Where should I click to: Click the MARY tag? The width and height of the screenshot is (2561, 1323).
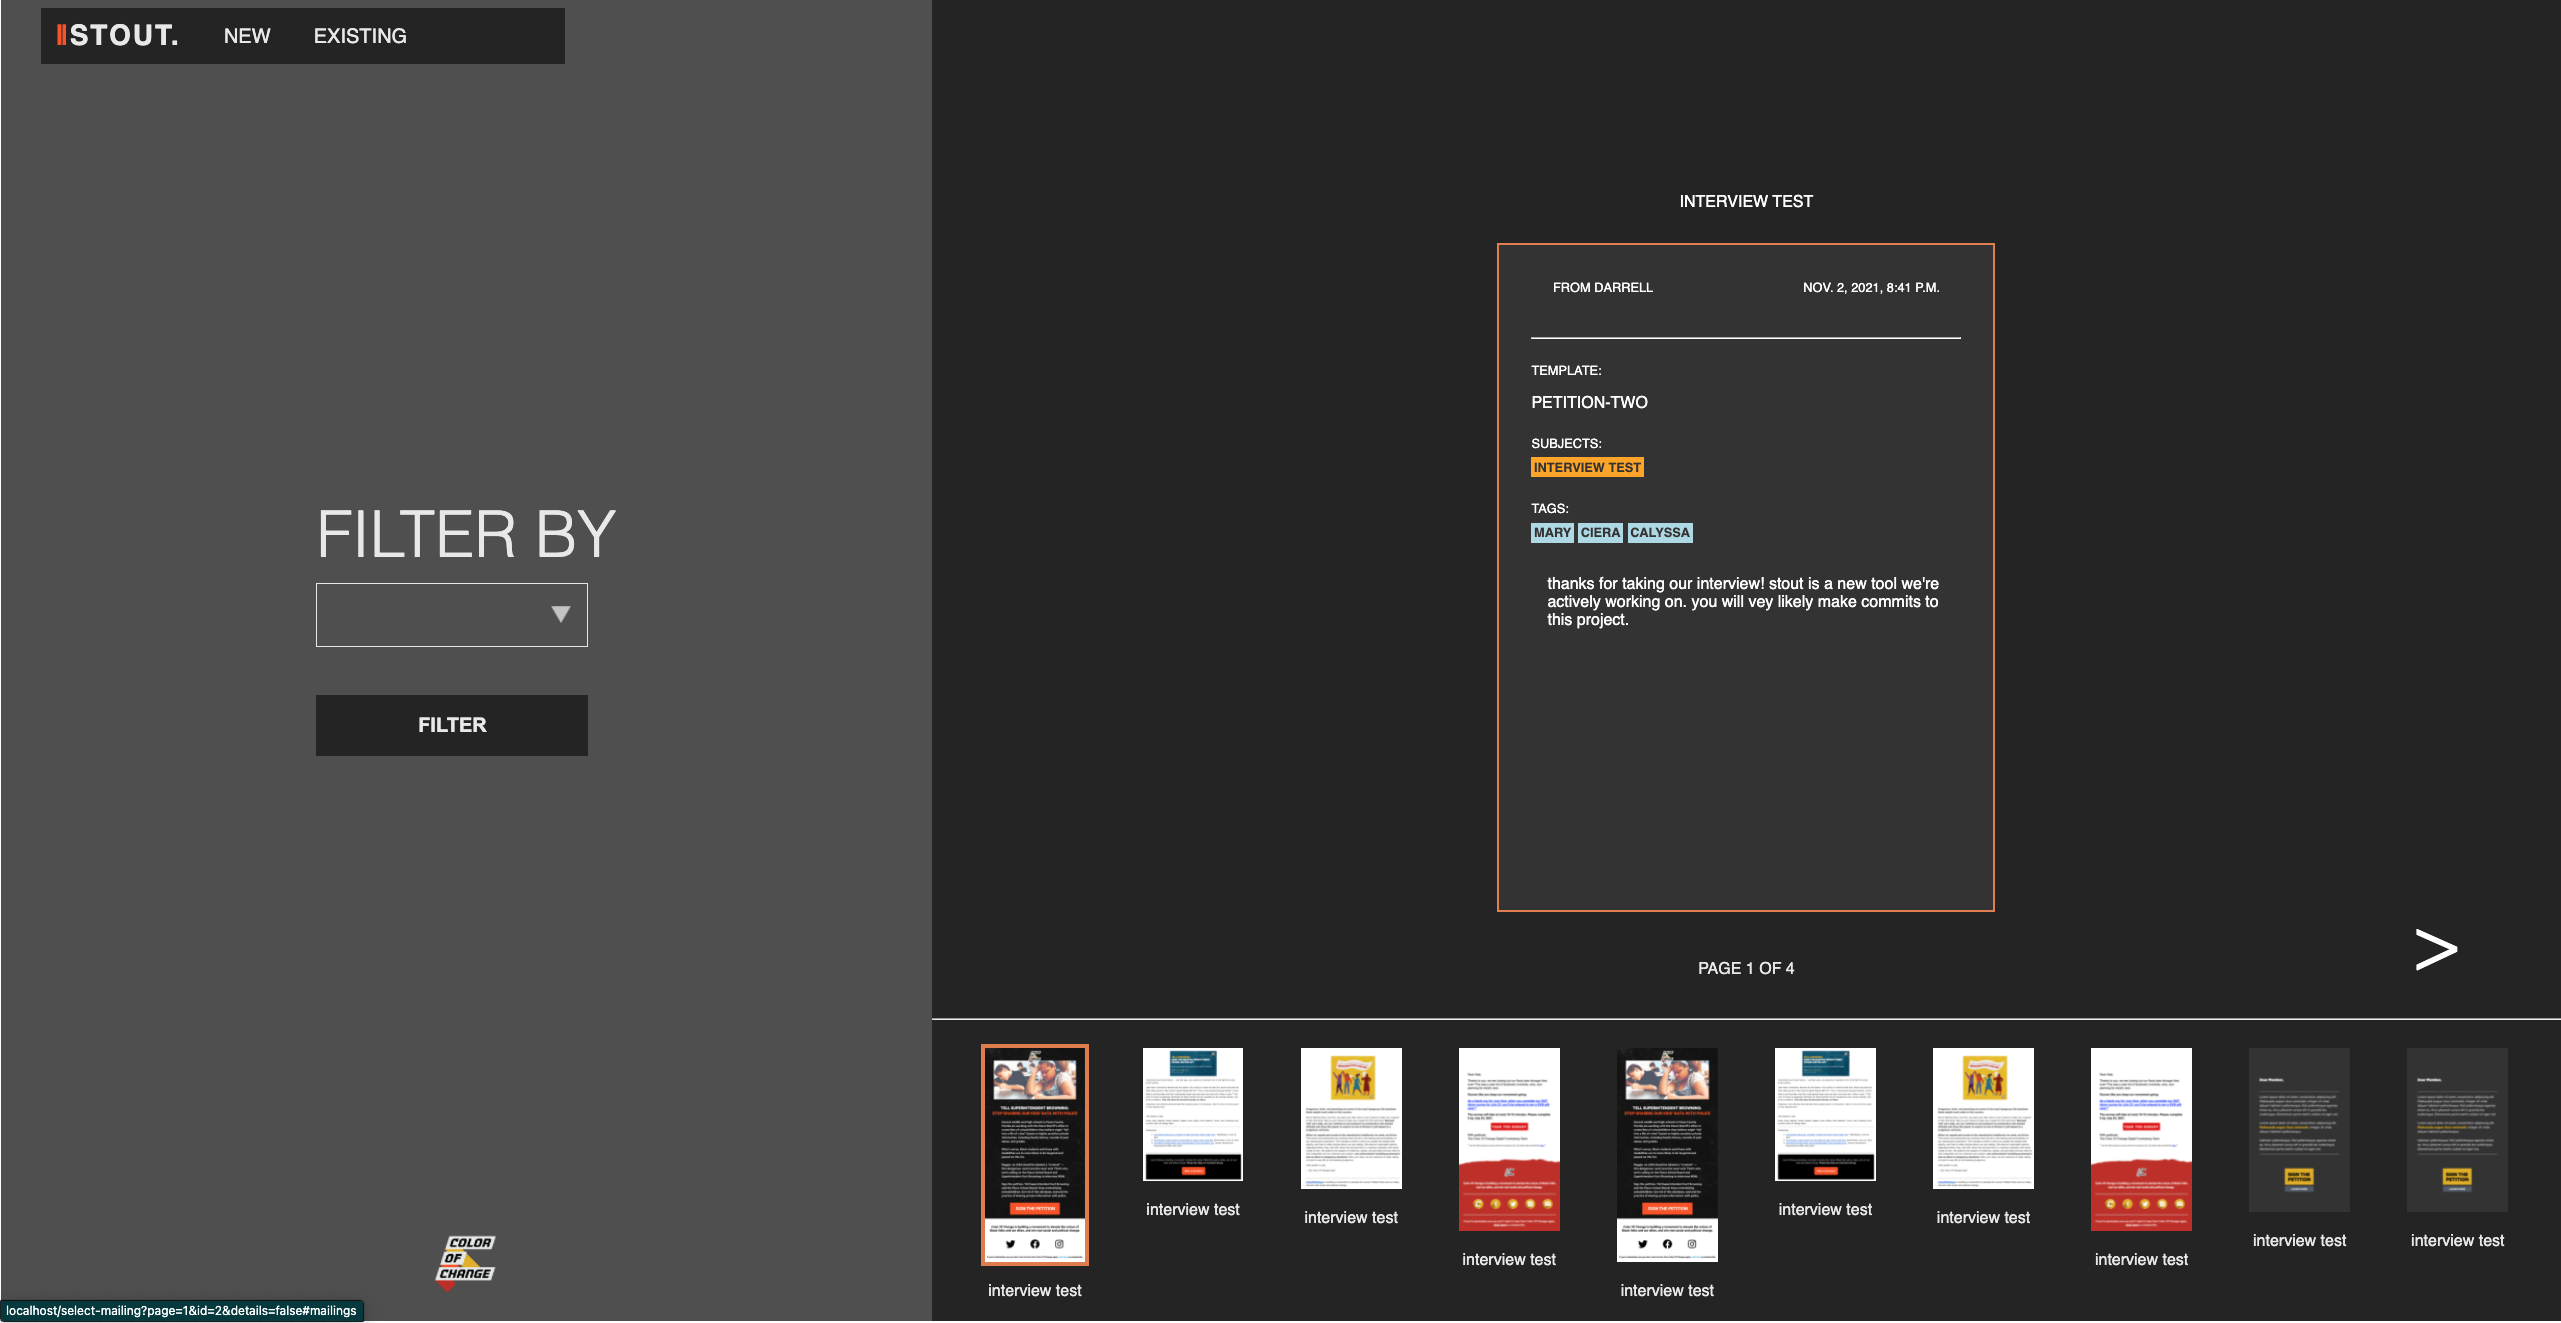[1552, 533]
